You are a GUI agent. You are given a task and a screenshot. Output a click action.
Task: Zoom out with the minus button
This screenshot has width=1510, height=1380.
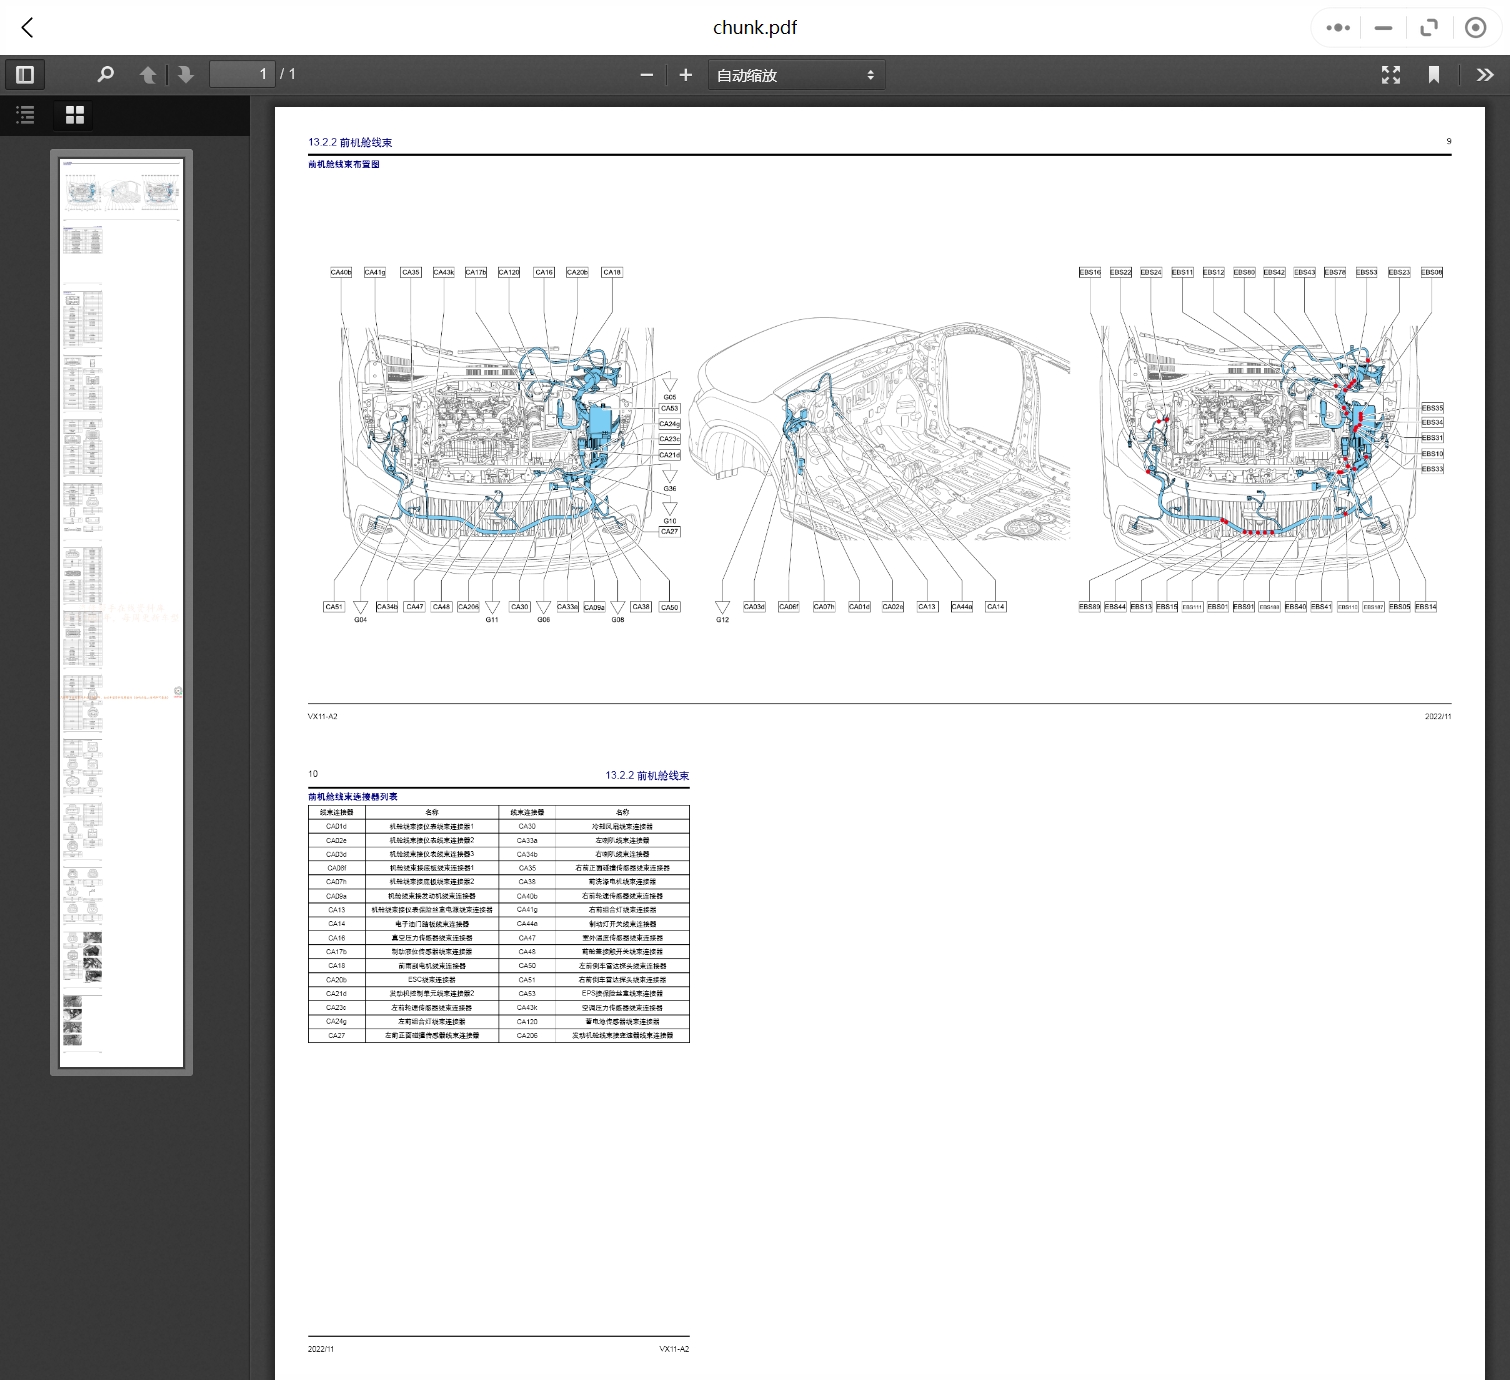coord(646,75)
